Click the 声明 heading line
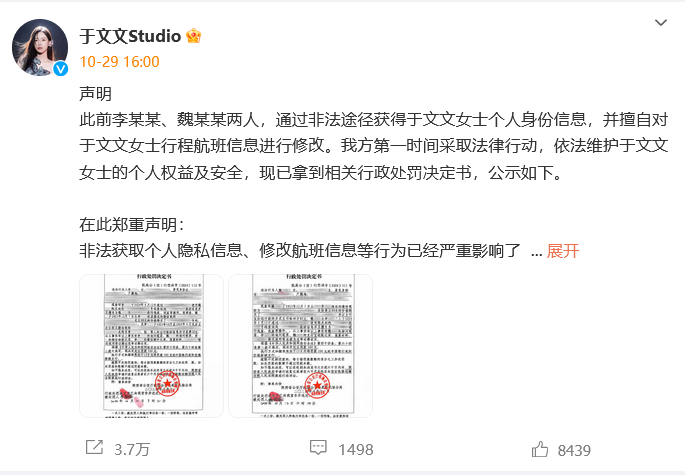Screen dimensions: 685x475 (x=96, y=94)
